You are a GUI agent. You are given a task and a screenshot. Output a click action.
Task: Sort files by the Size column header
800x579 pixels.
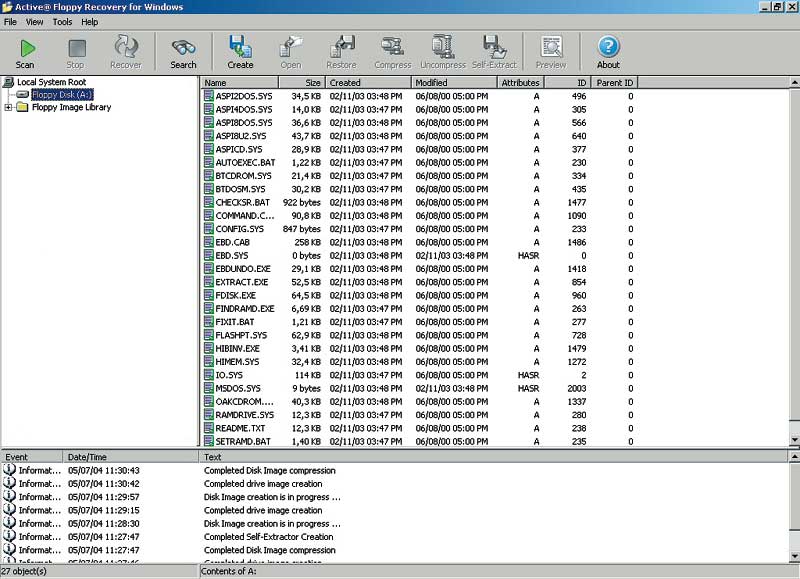301,83
